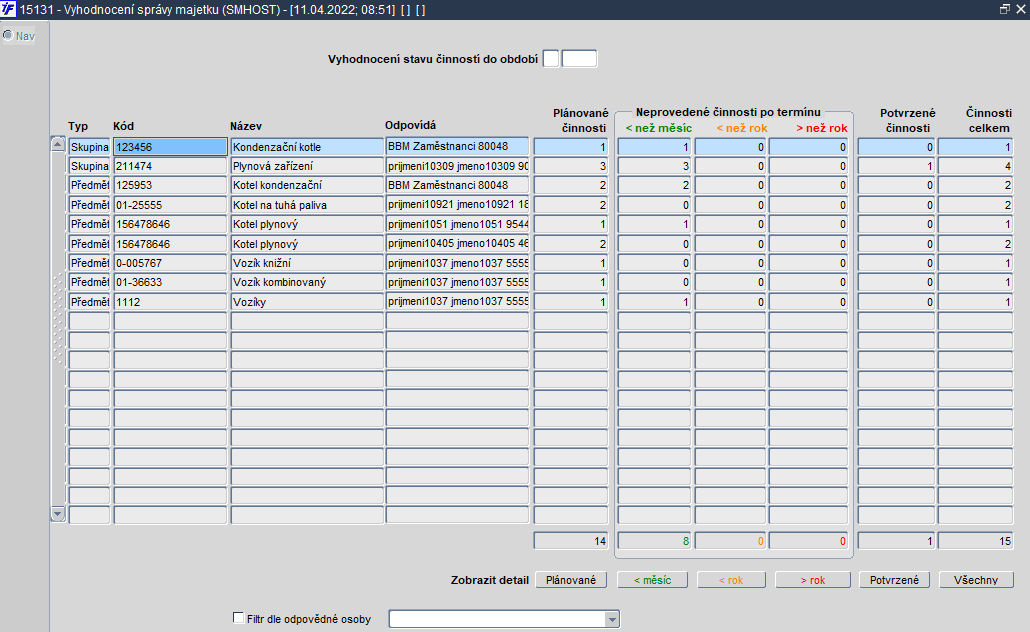Screen dimensions: 1030x632
Task: Click Odpovídá cell prijmeni1051 jmeno1051
Action: 457,224
